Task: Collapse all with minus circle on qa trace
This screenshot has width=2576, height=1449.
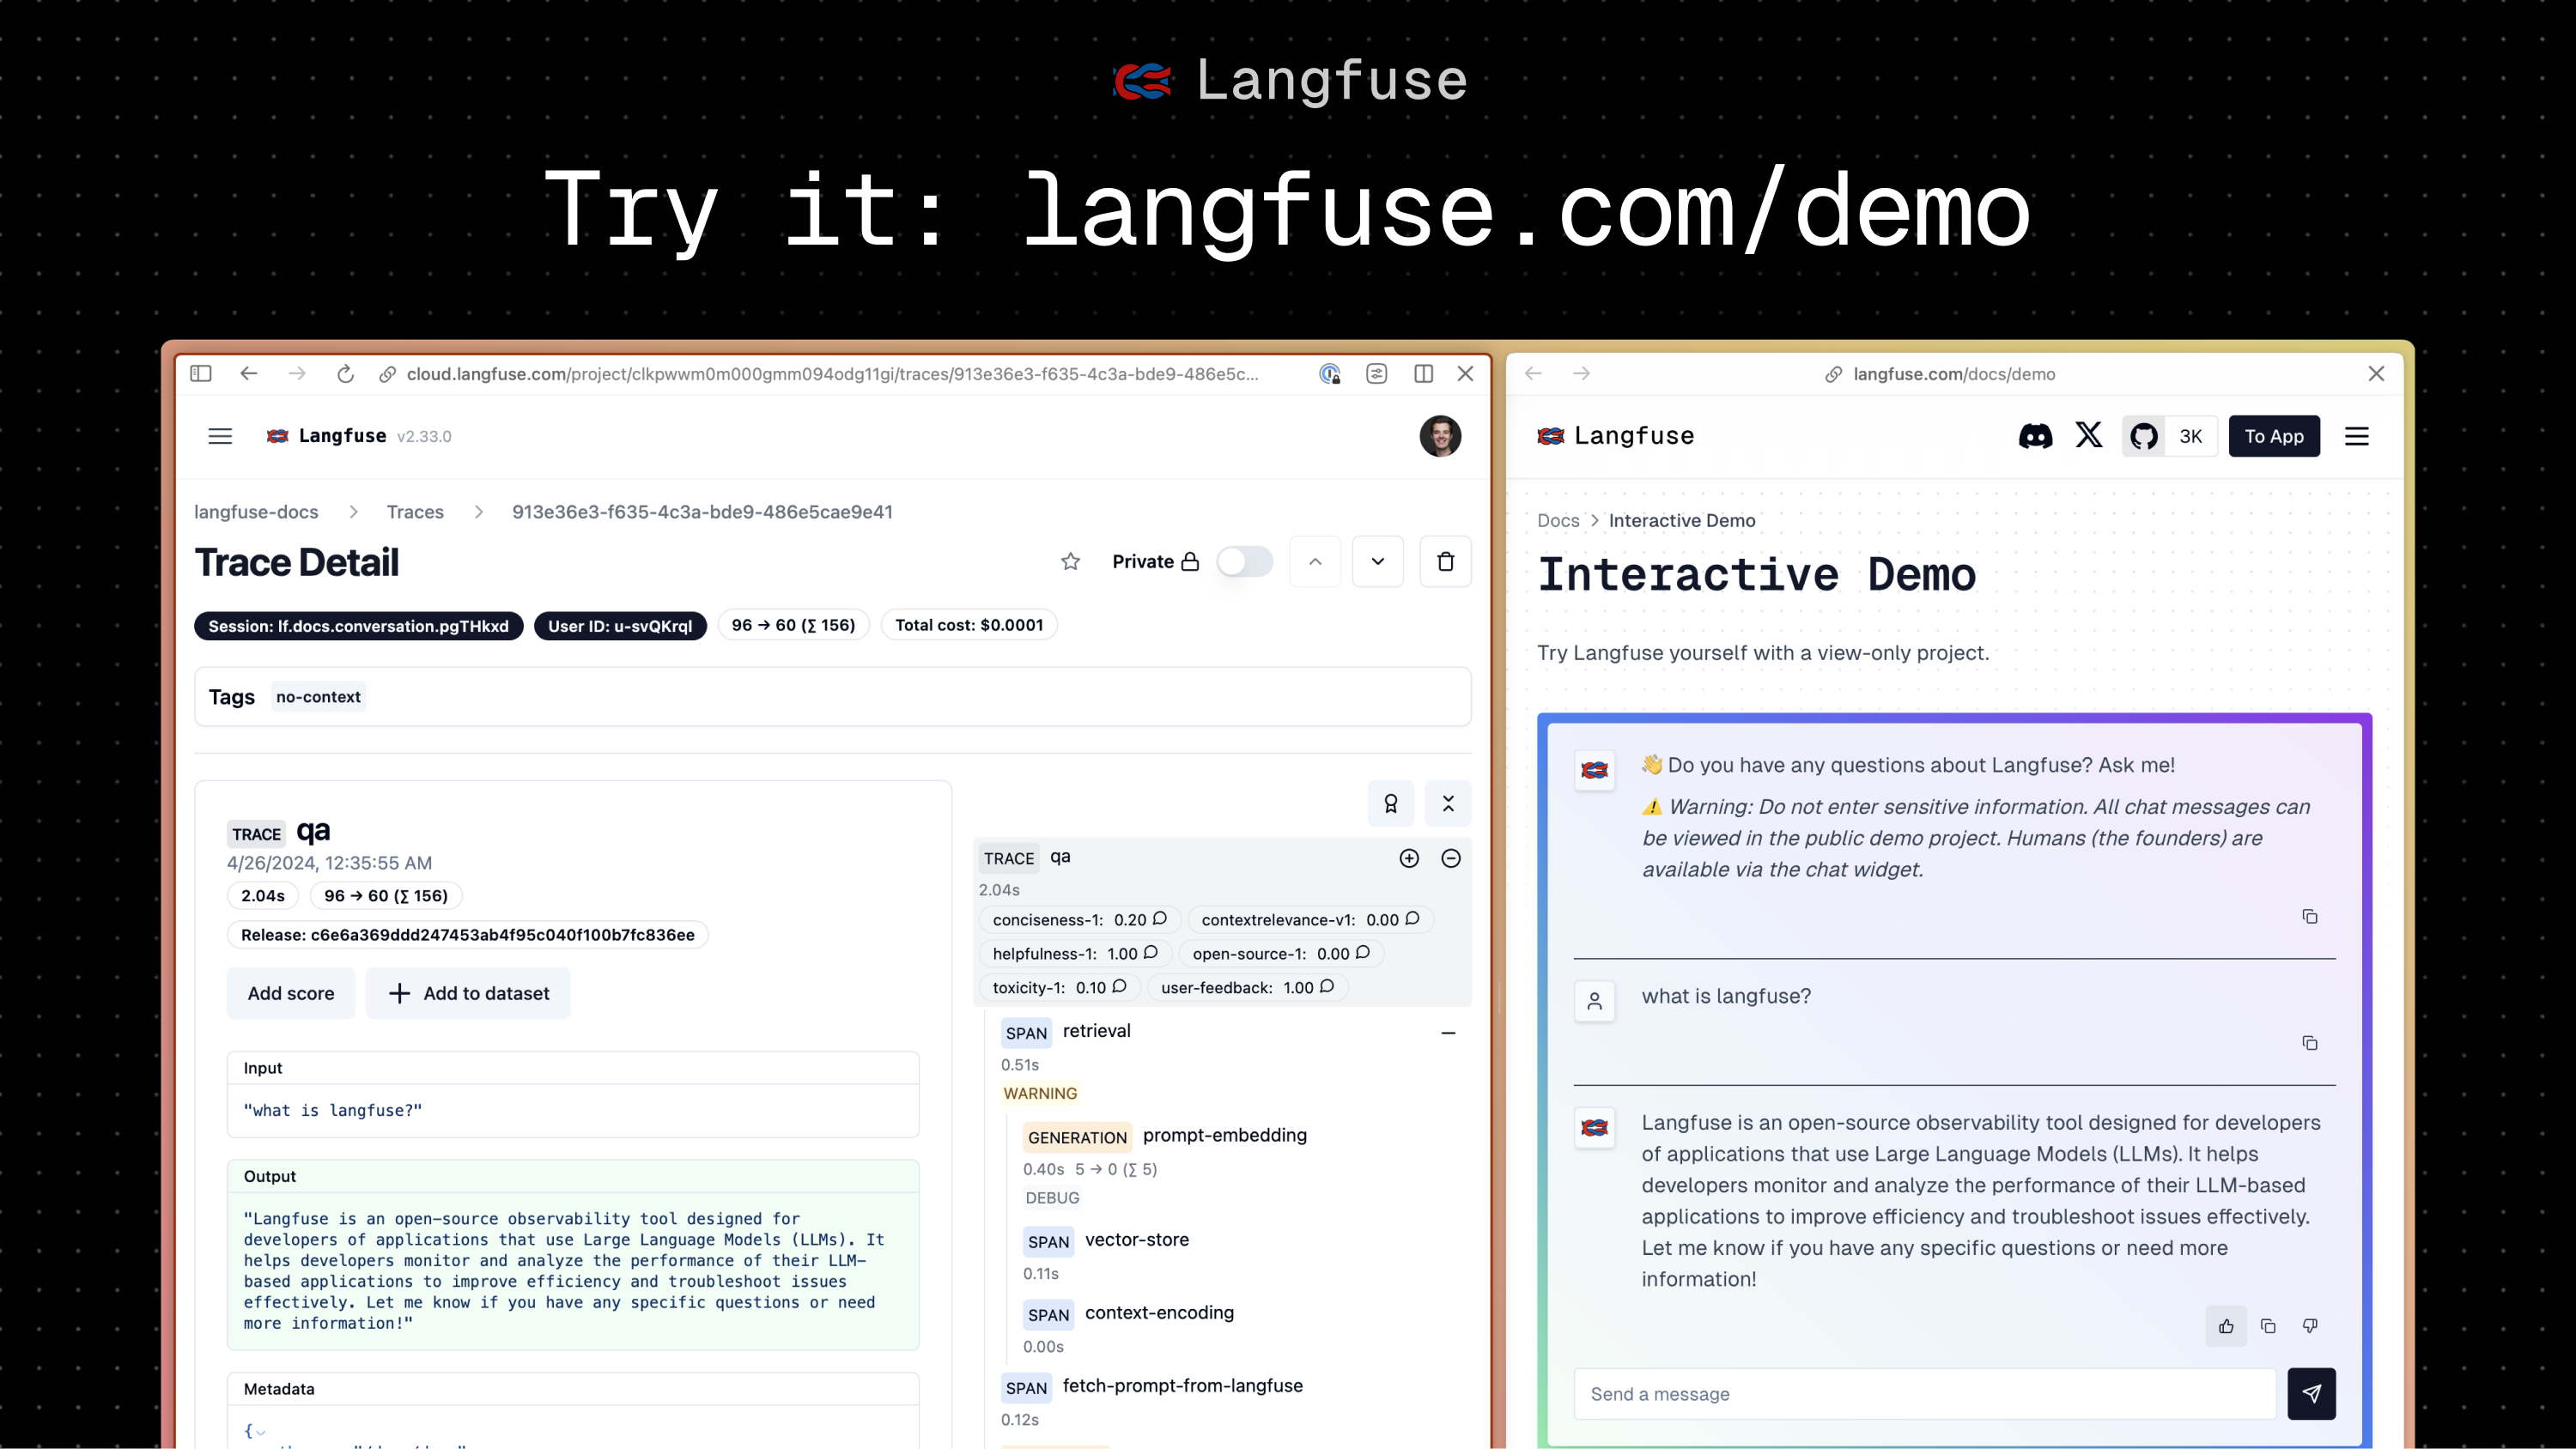Action: tap(1451, 858)
